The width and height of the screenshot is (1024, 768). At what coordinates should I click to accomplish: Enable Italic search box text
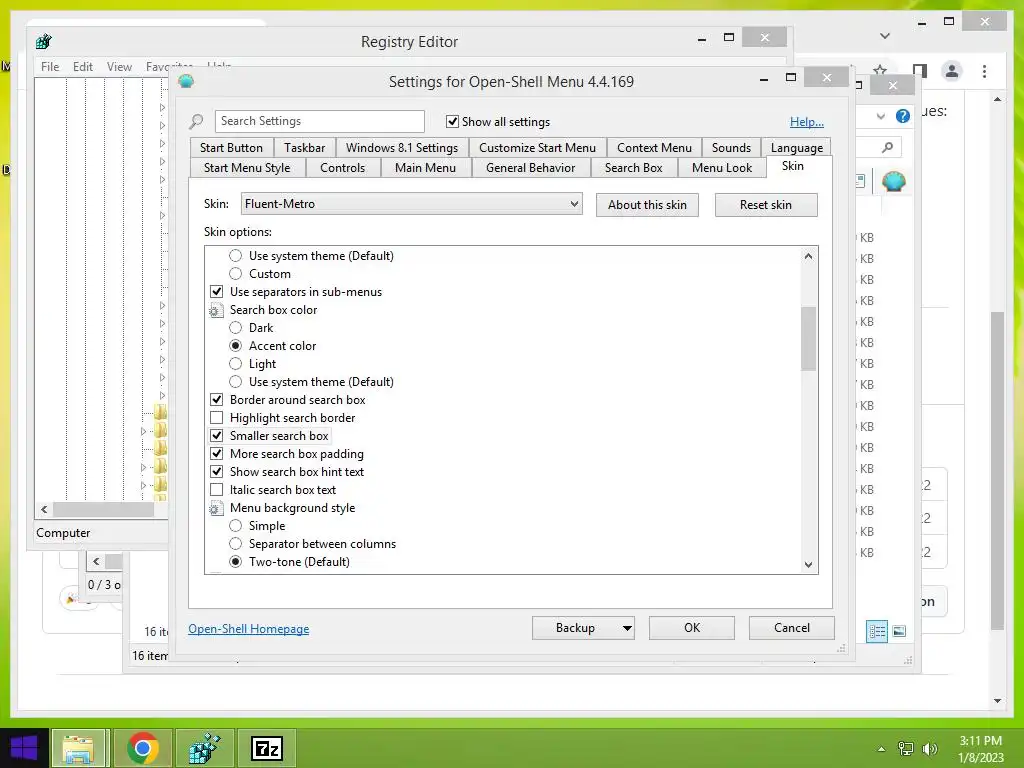point(217,490)
